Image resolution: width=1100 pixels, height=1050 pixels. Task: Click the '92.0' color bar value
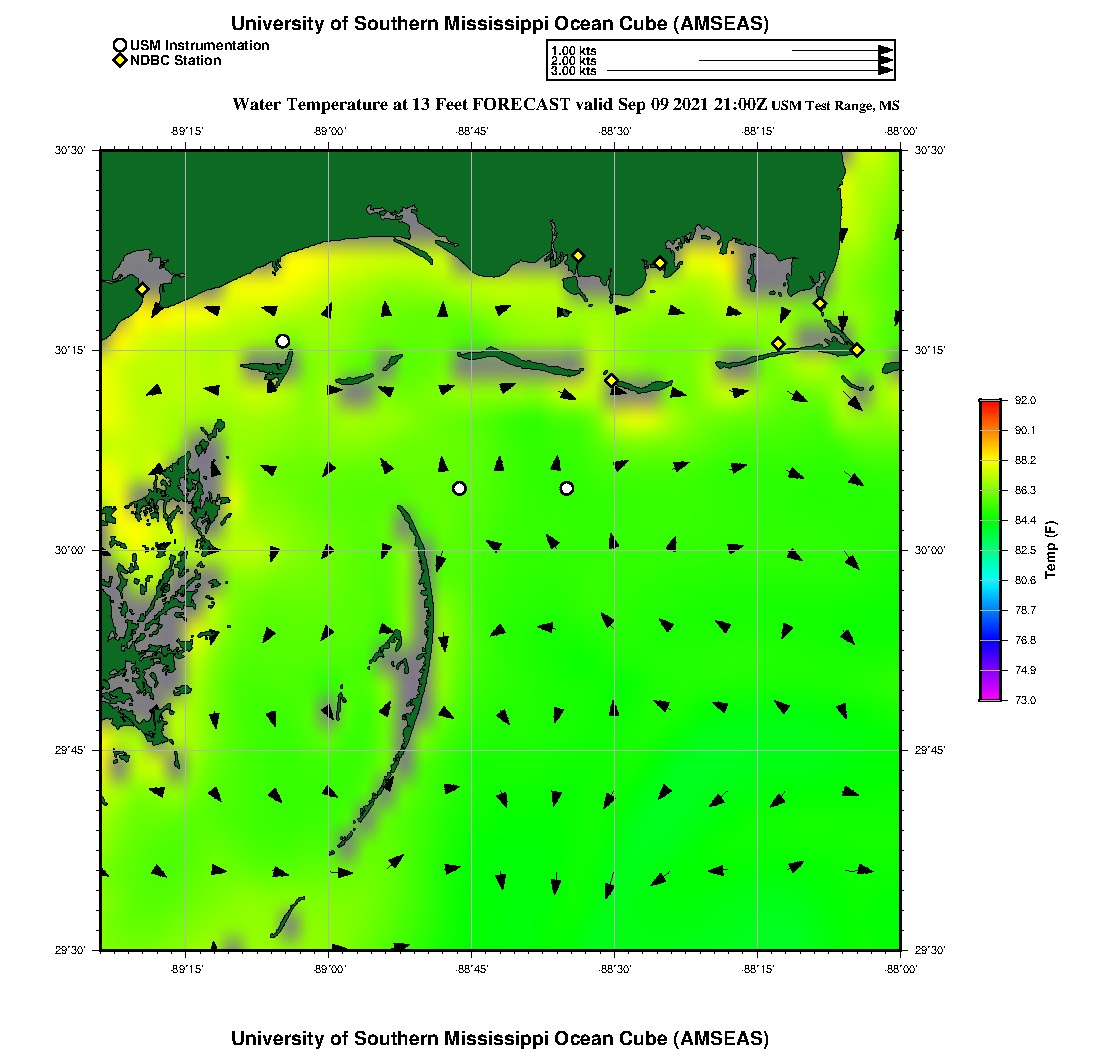pyautogui.click(x=1025, y=401)
